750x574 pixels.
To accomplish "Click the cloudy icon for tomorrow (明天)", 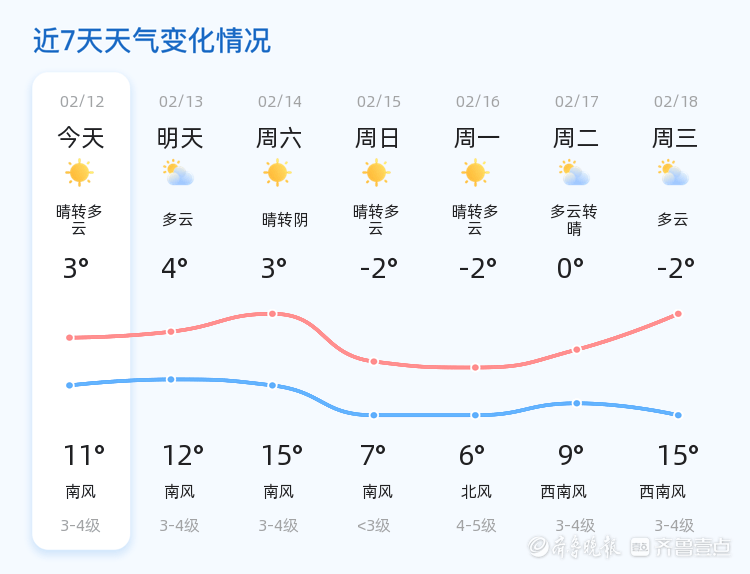I will pyautogui.click(x=179, y=174).
